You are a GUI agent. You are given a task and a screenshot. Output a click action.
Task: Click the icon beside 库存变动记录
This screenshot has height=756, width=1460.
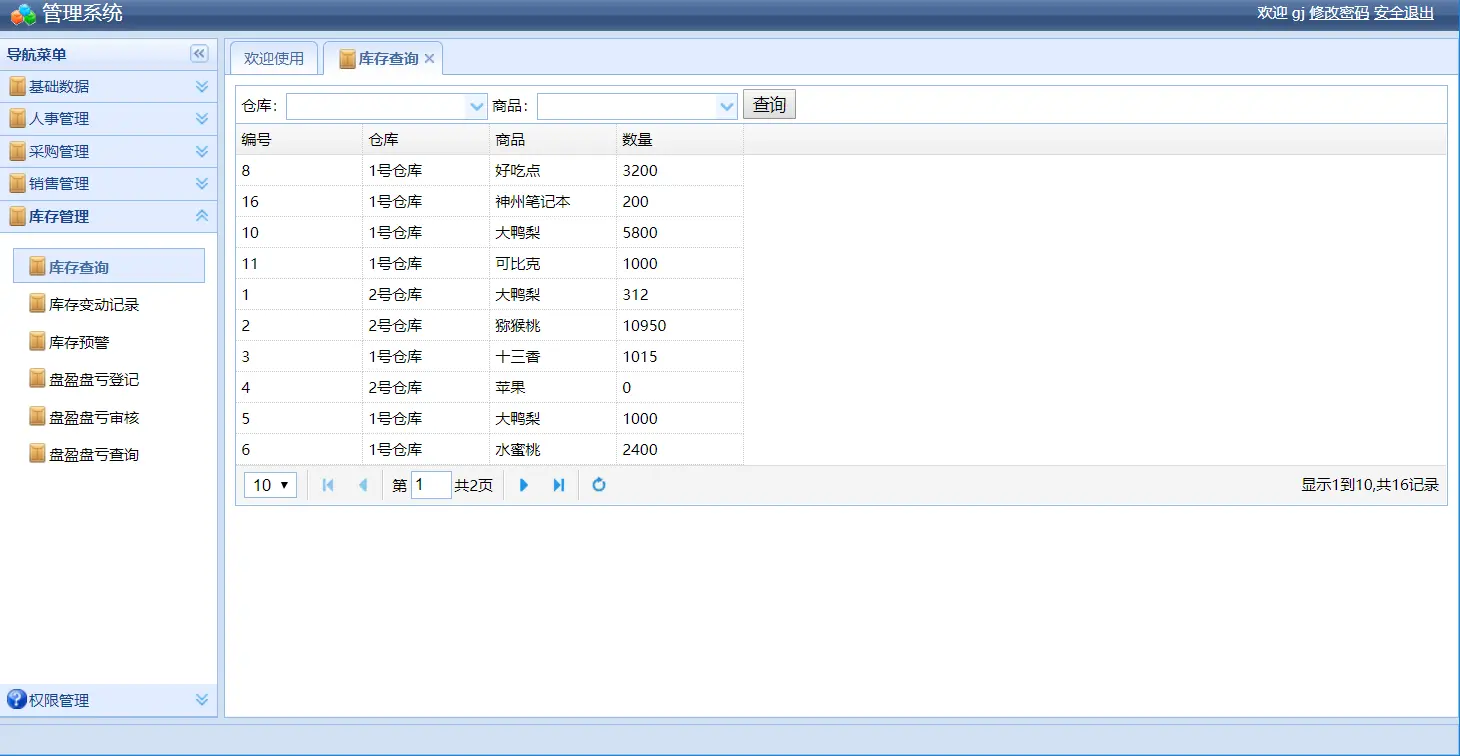coord(38,304)
